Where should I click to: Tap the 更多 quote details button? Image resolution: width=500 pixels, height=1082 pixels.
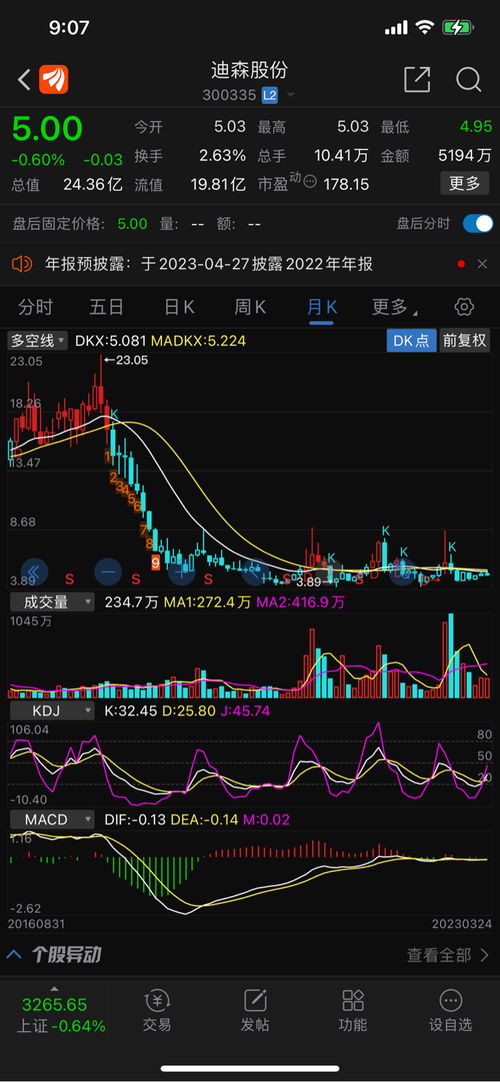click(464, 184)
